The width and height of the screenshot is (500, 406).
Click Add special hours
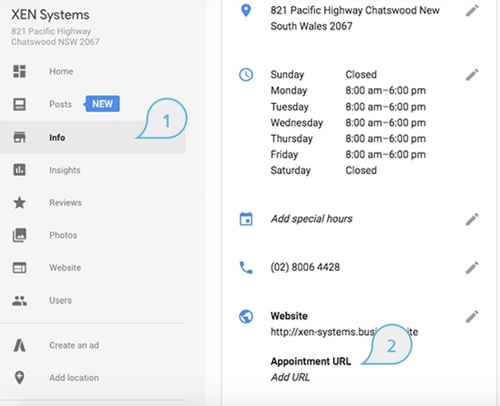(x=311, y=219)
